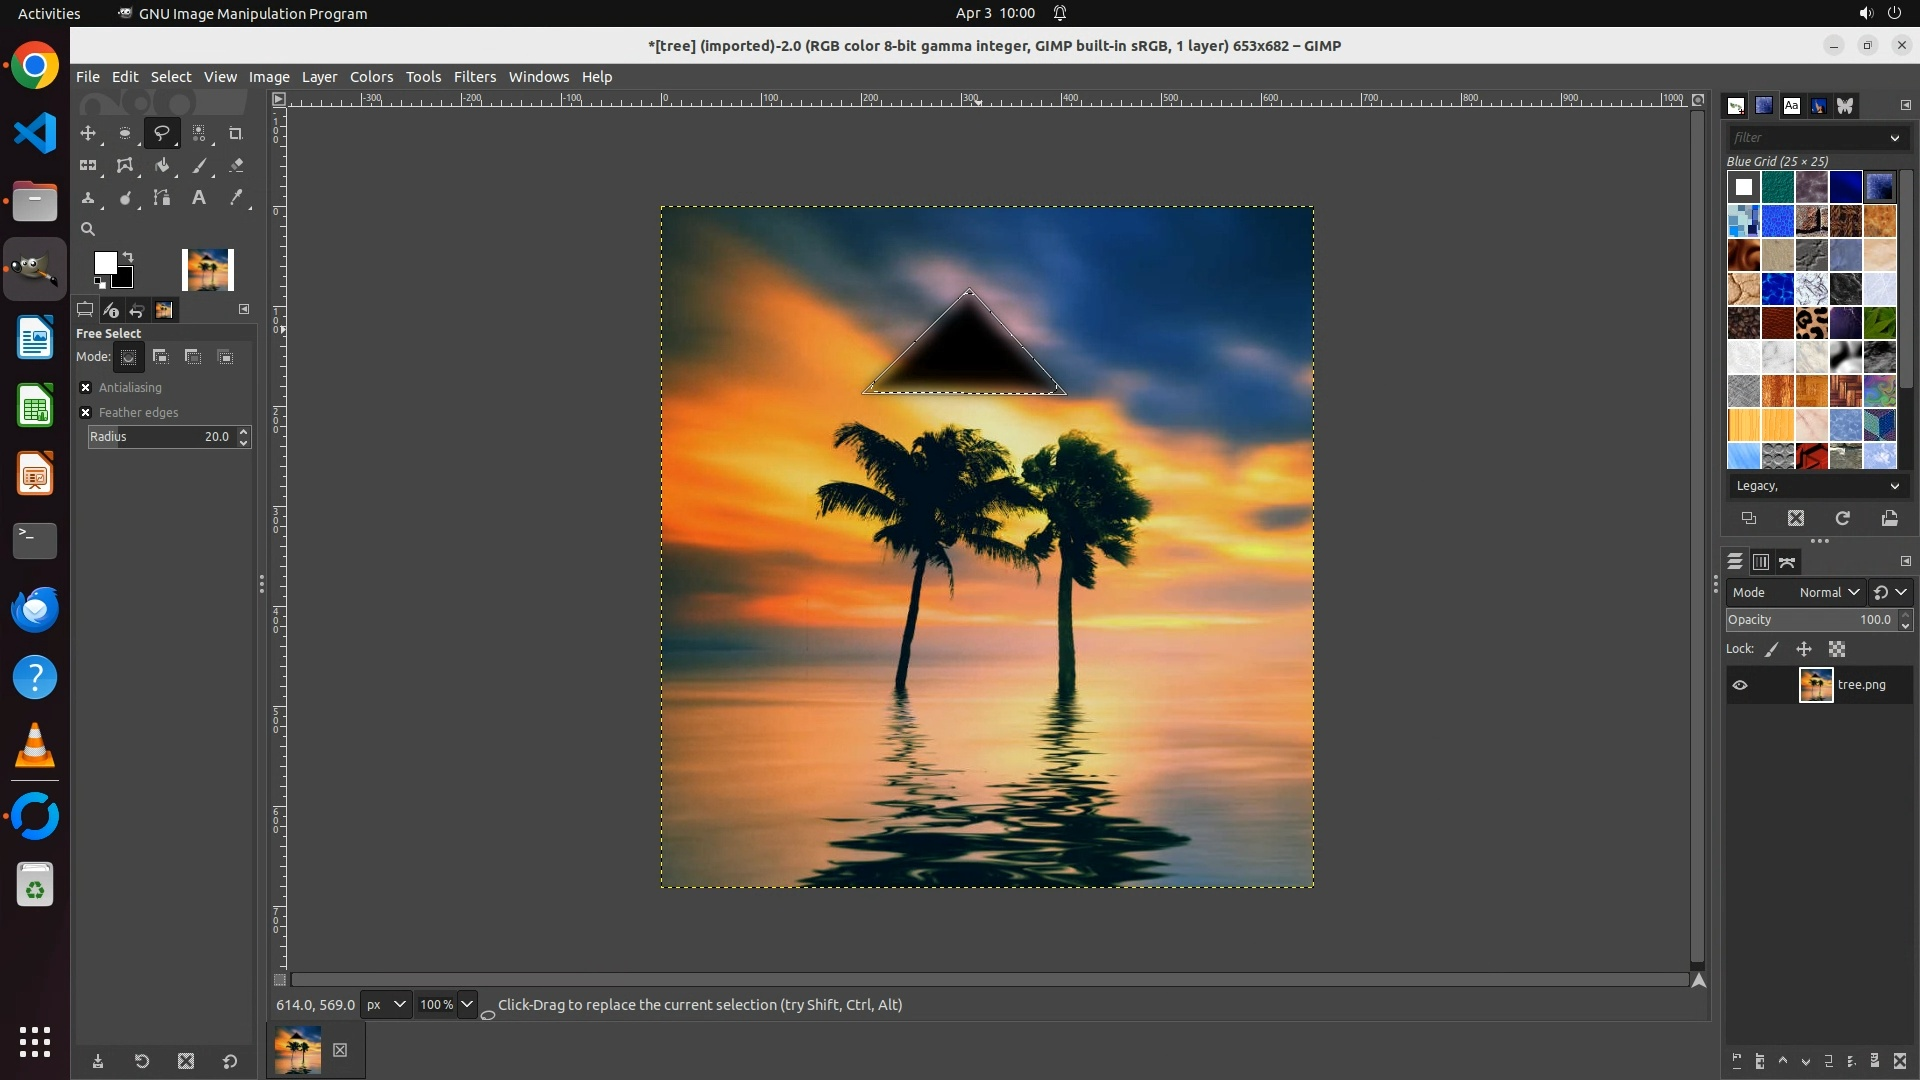1920x1080 pixels.
Task: Pick the Eraser tool
Action: (236, 166)
